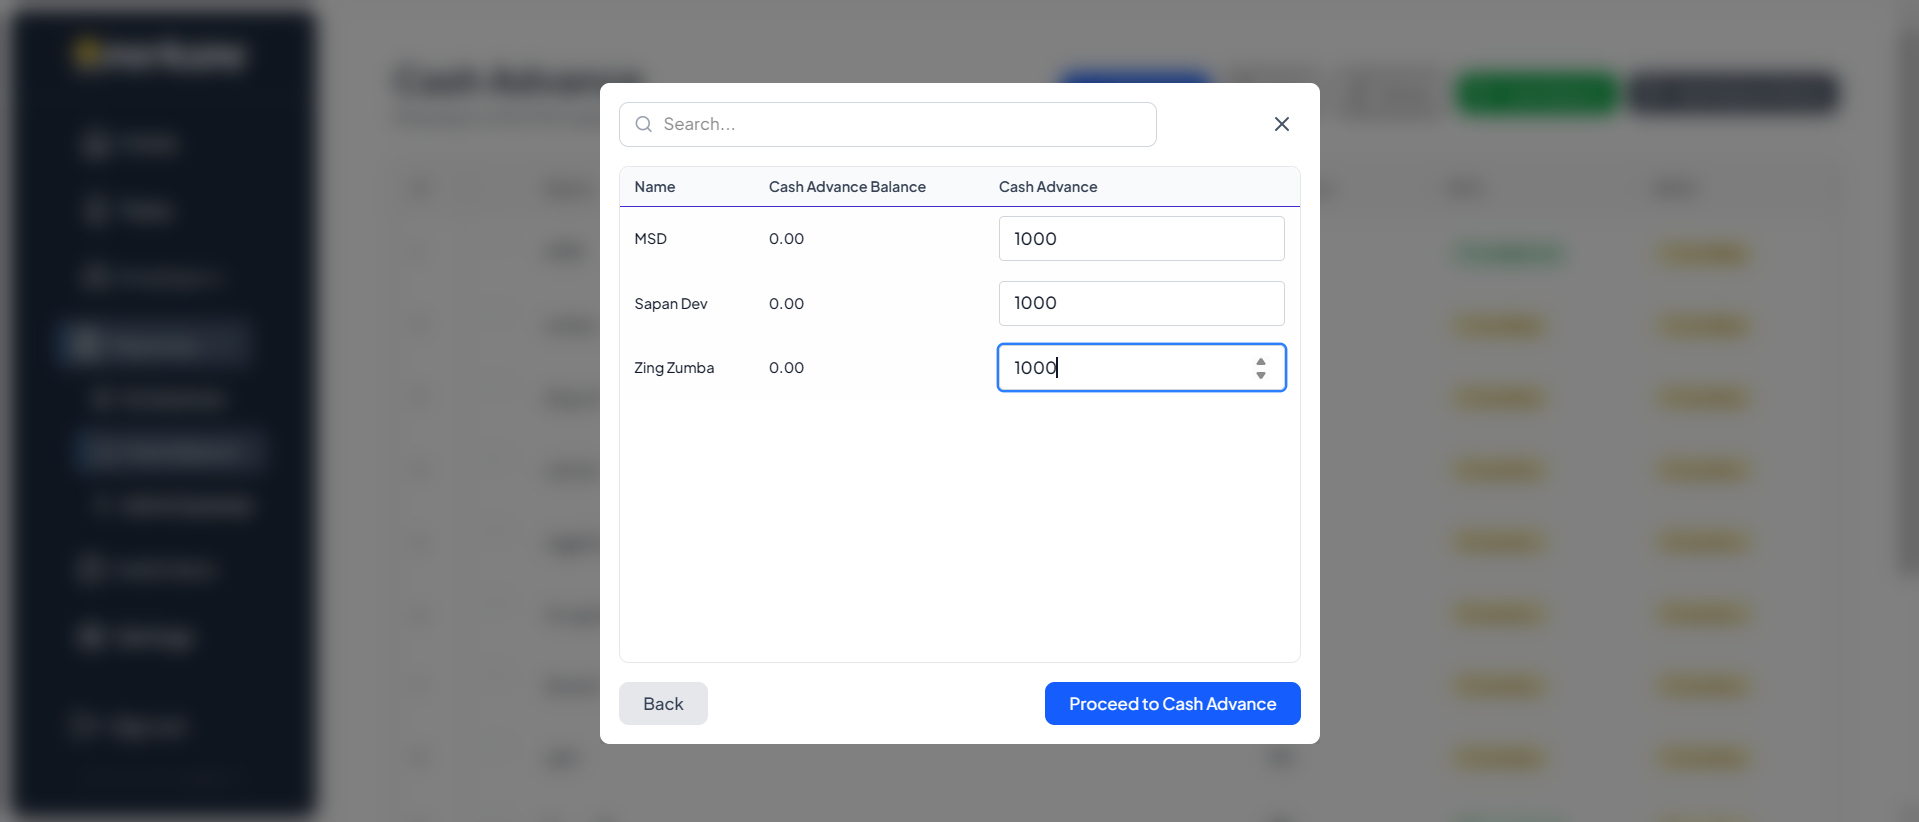Click the blurred green button behind the dialog
This screenshot has height=822, width=1919.
pyautogui.click(x=1537, y=94)
